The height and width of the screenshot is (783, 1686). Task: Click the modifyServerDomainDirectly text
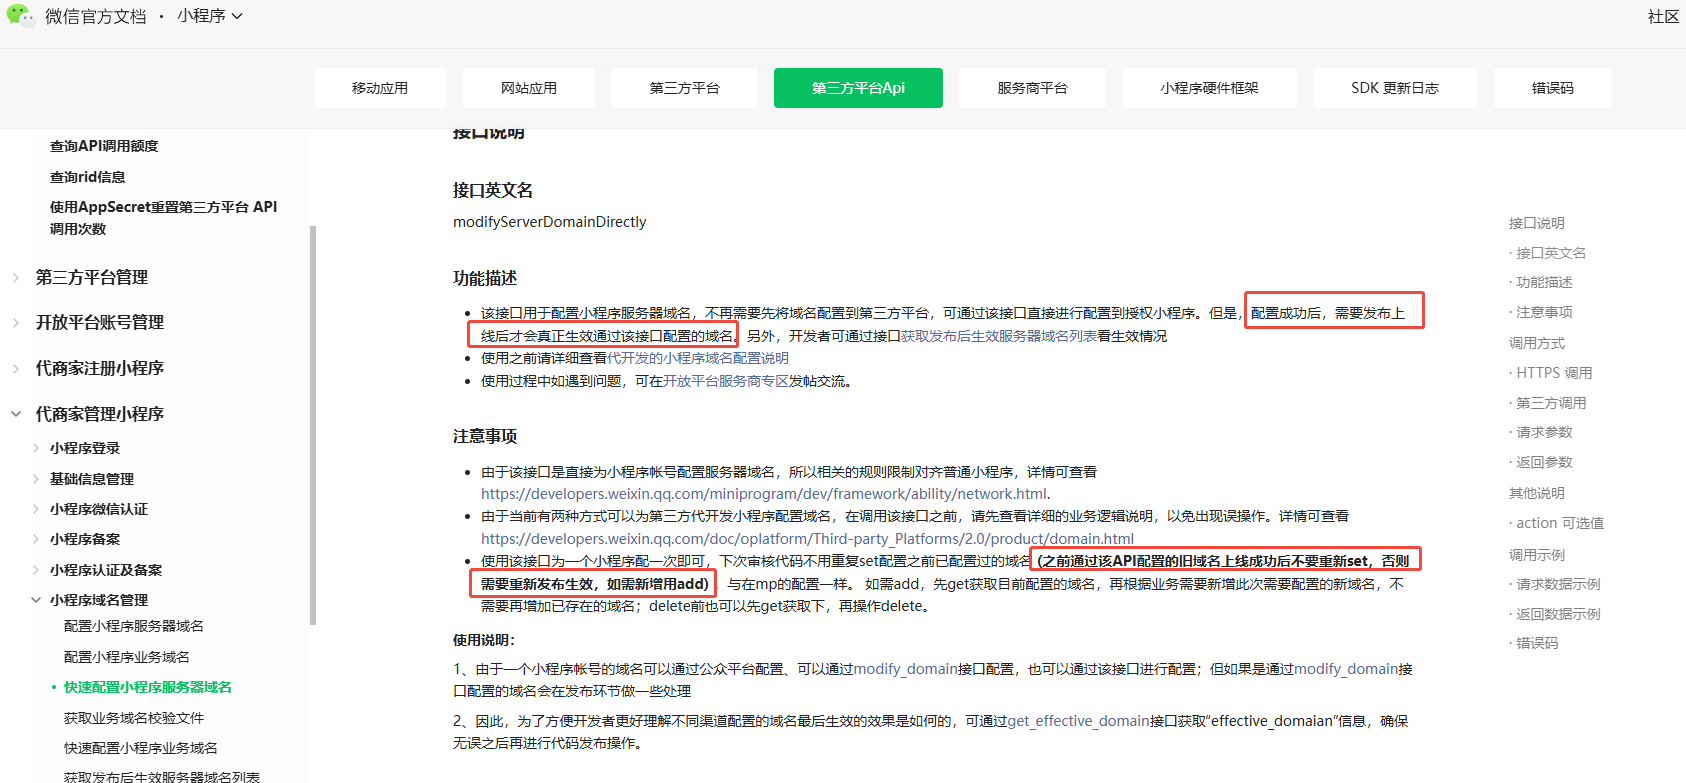pyautogui.click(x=550, y=222)
